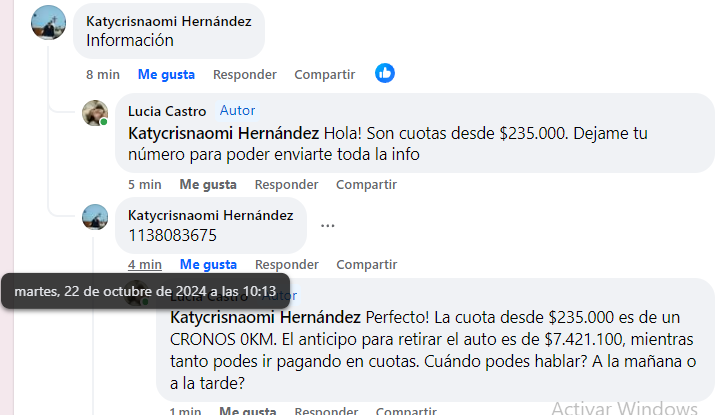Like Lucia Castro's cuotas desde $235.000 reply
Screen dimensions: 726x415
[208, 184]
